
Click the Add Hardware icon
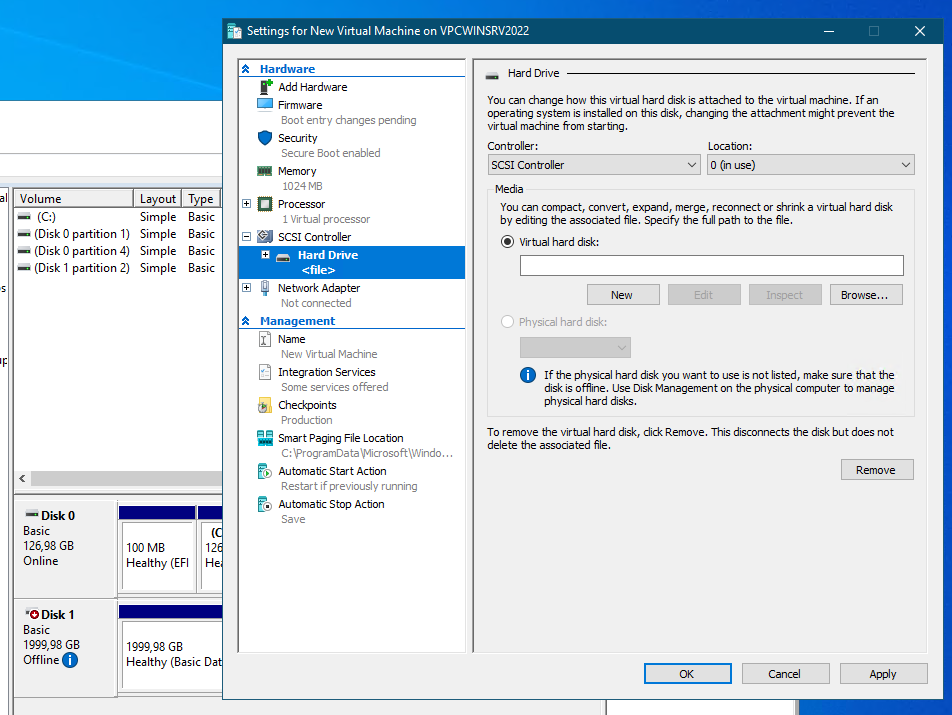point(265,87)
